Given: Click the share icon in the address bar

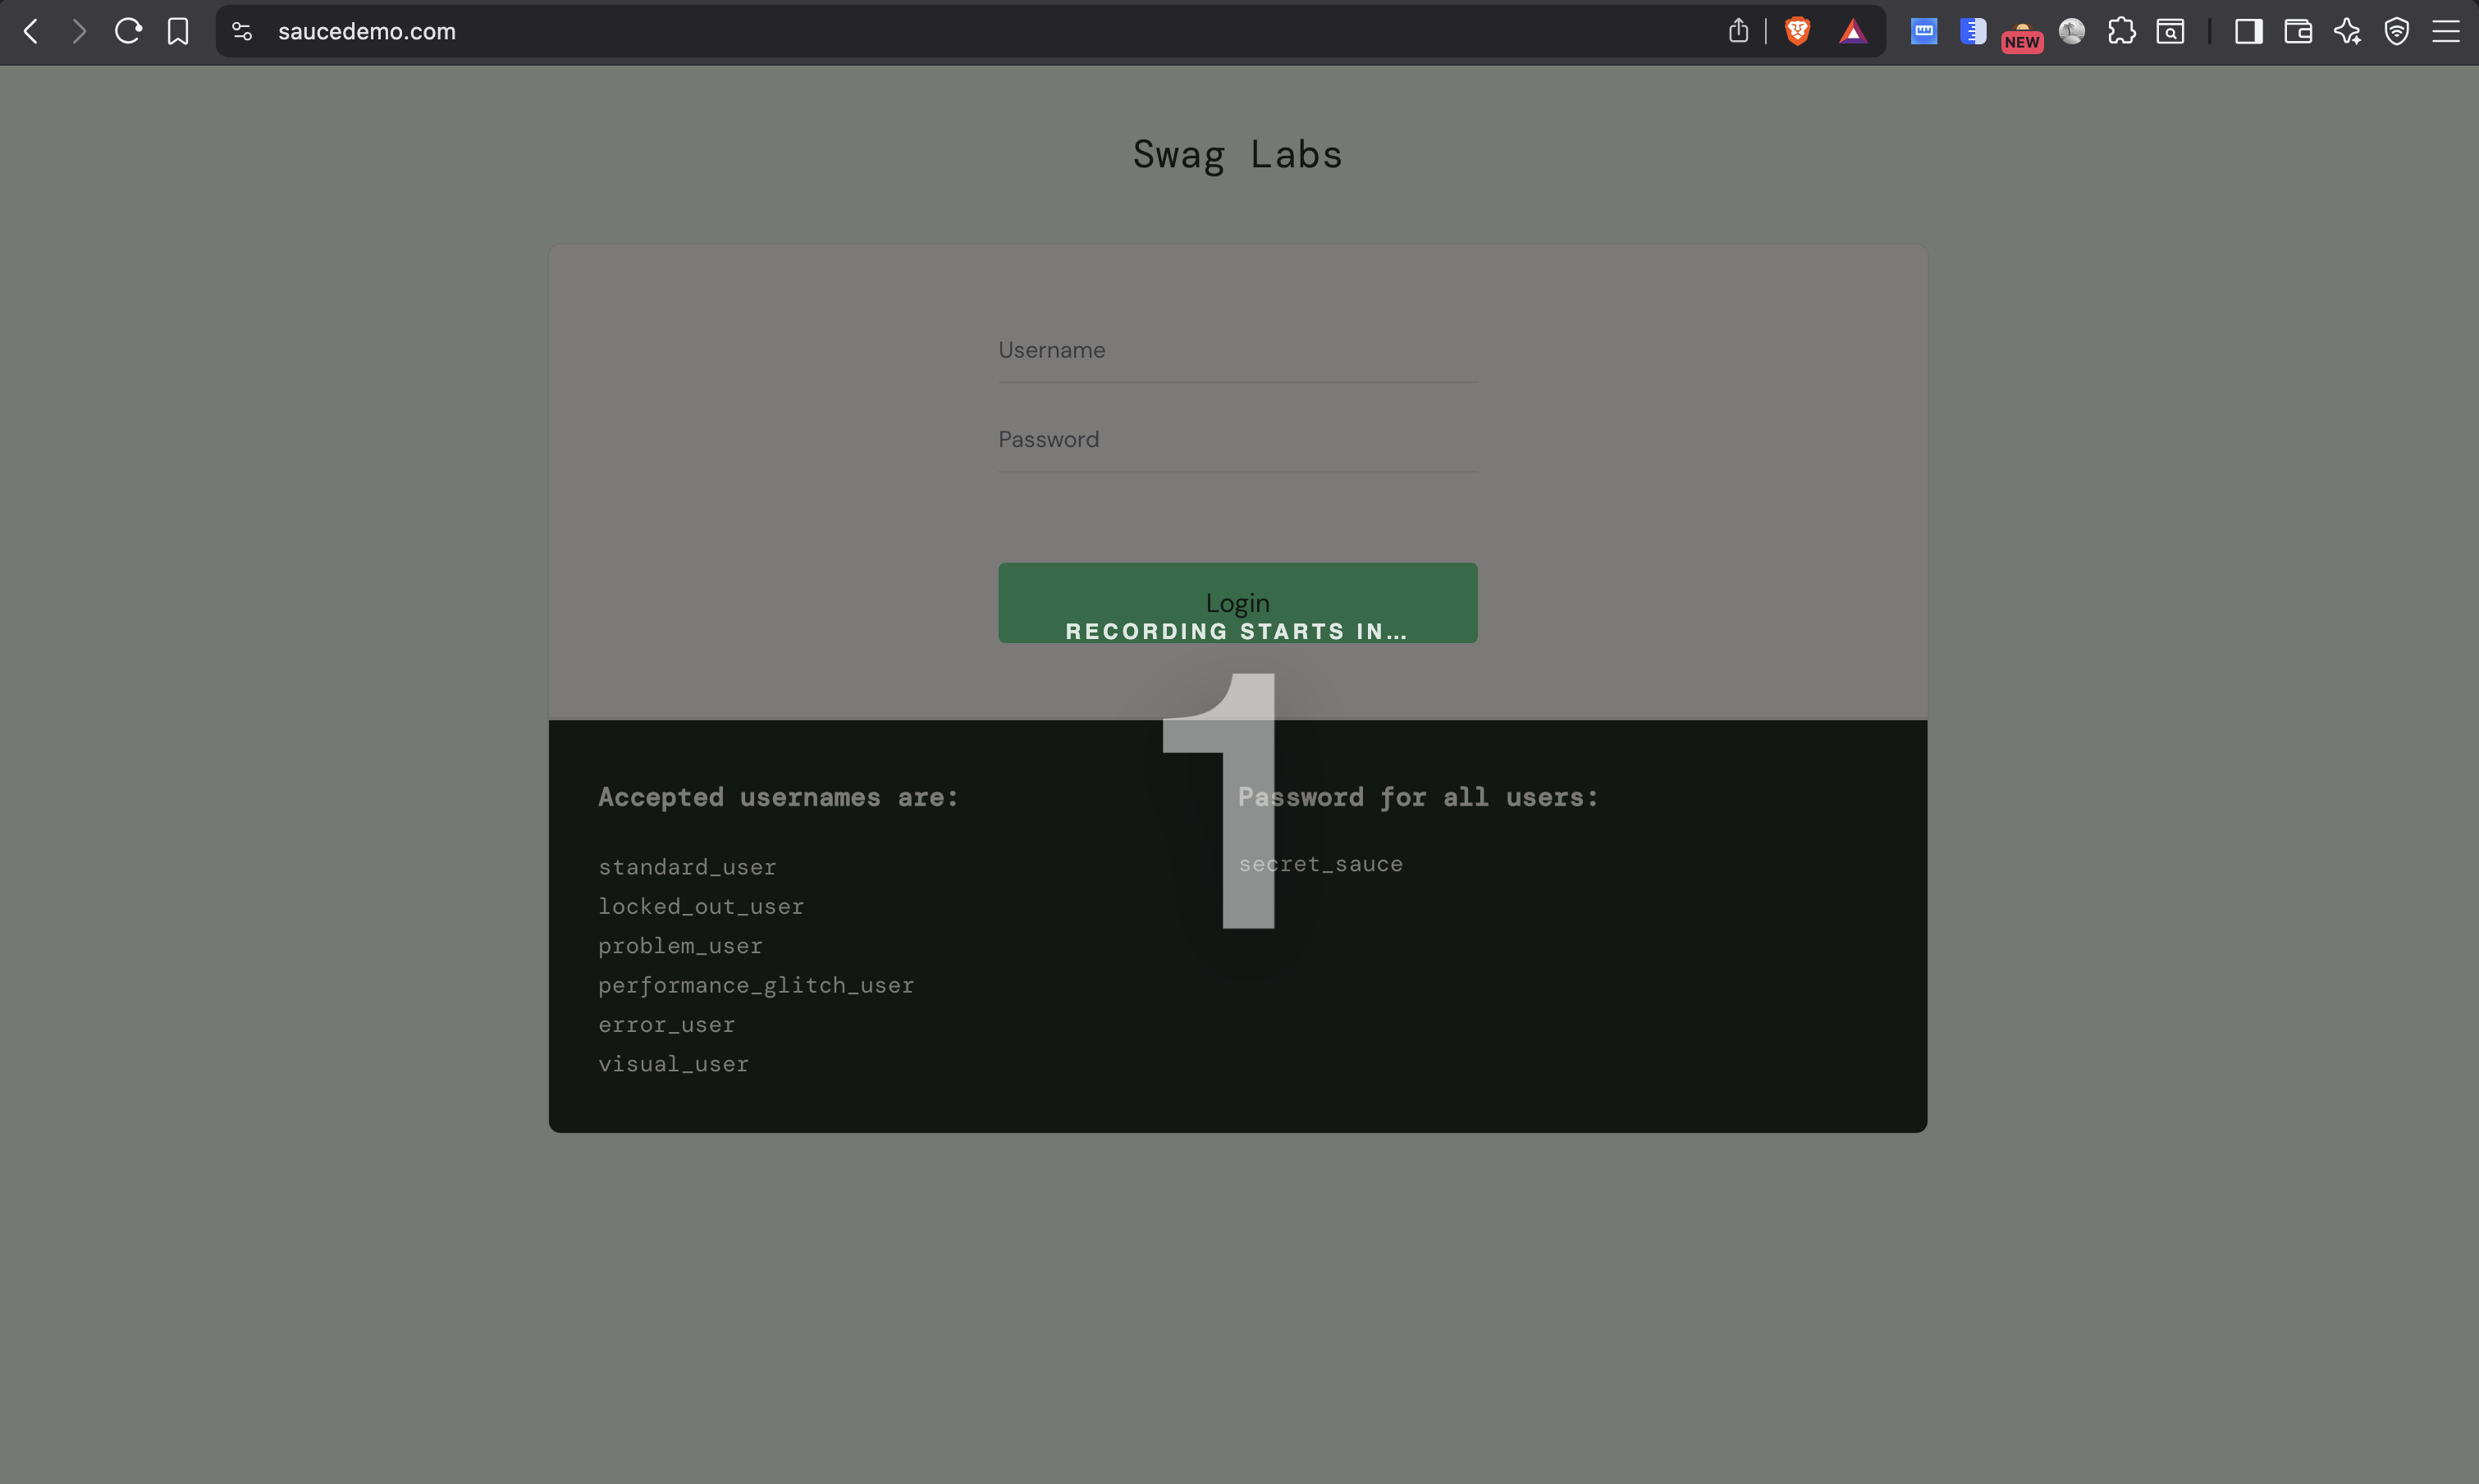Looking at the screenshot, I should click(1738, 31).
